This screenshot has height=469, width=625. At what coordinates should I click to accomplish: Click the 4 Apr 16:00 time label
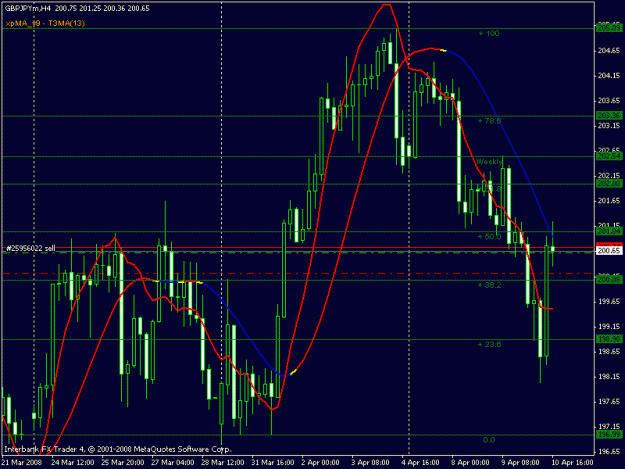pyautogui.click(x=420, y=463)
